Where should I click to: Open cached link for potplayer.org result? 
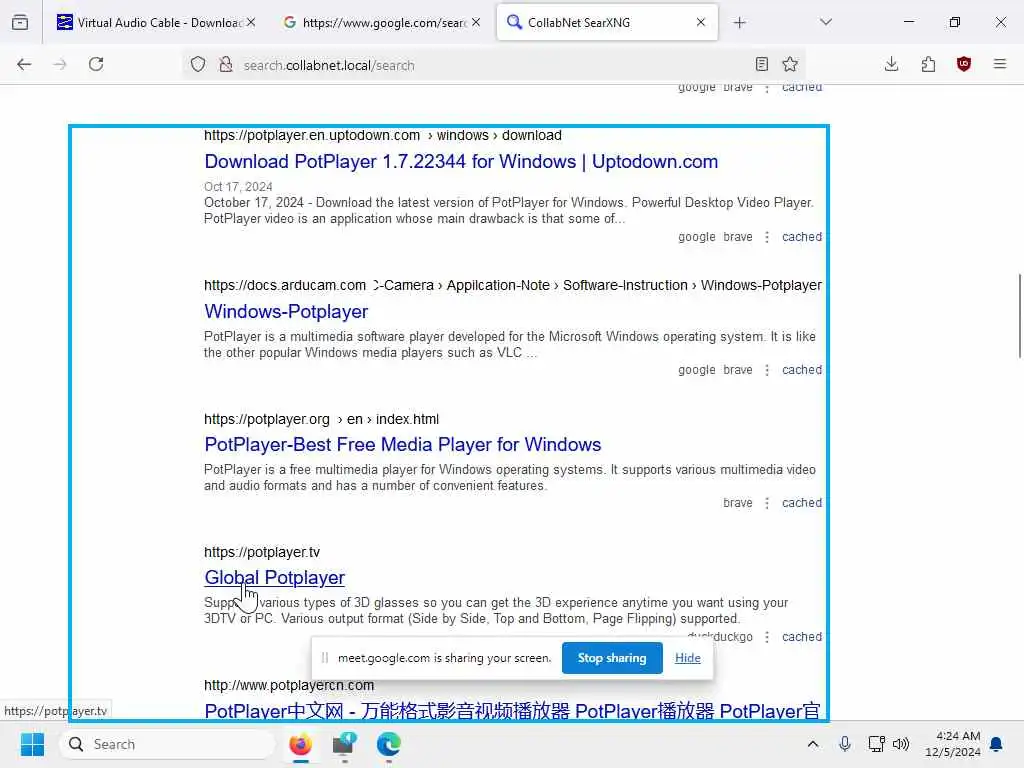click(x=802, y=503)
